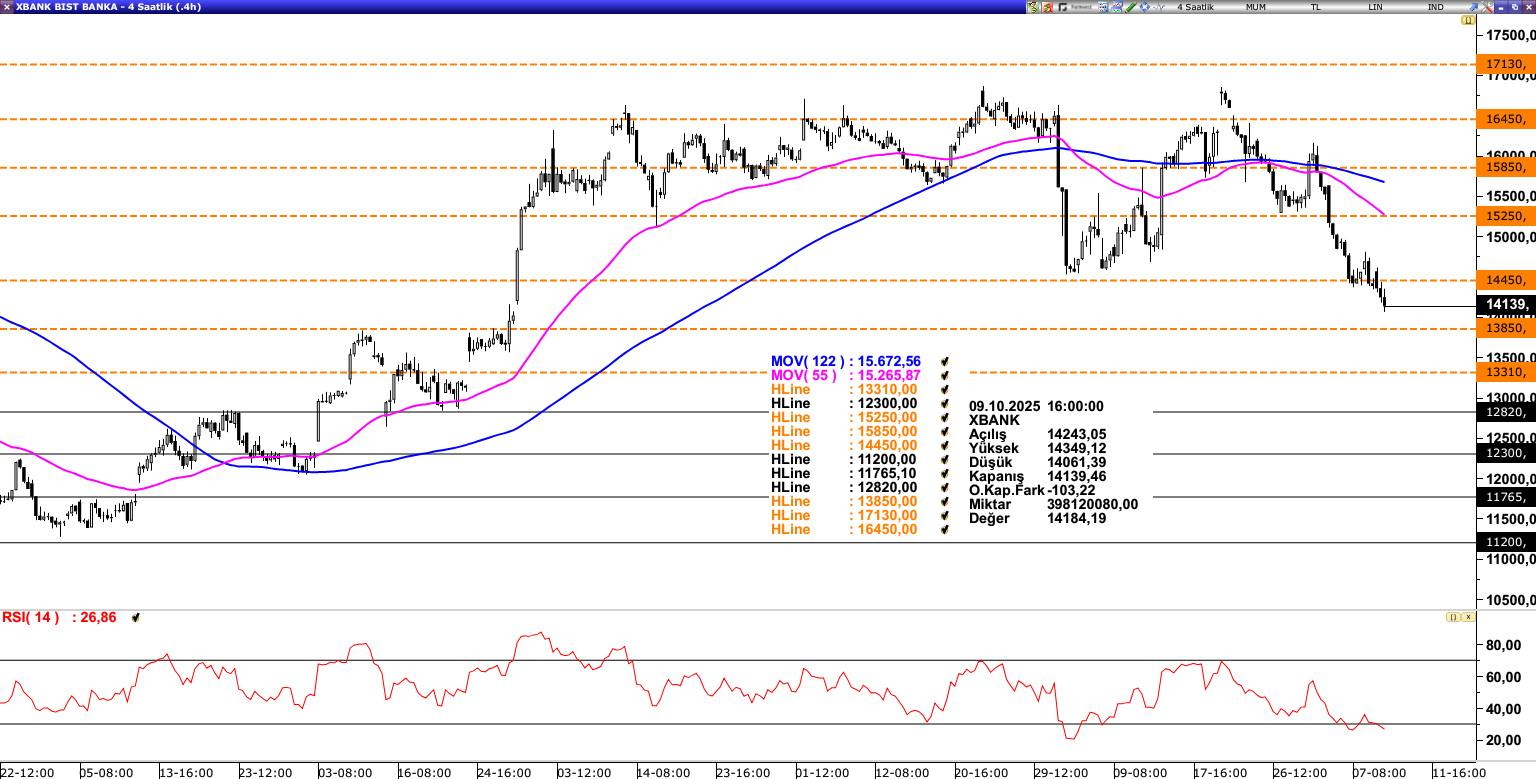Click the first yellow-green toolbar icon
The height and width of the screenshot is (779, 1536).
point(1034,7)
